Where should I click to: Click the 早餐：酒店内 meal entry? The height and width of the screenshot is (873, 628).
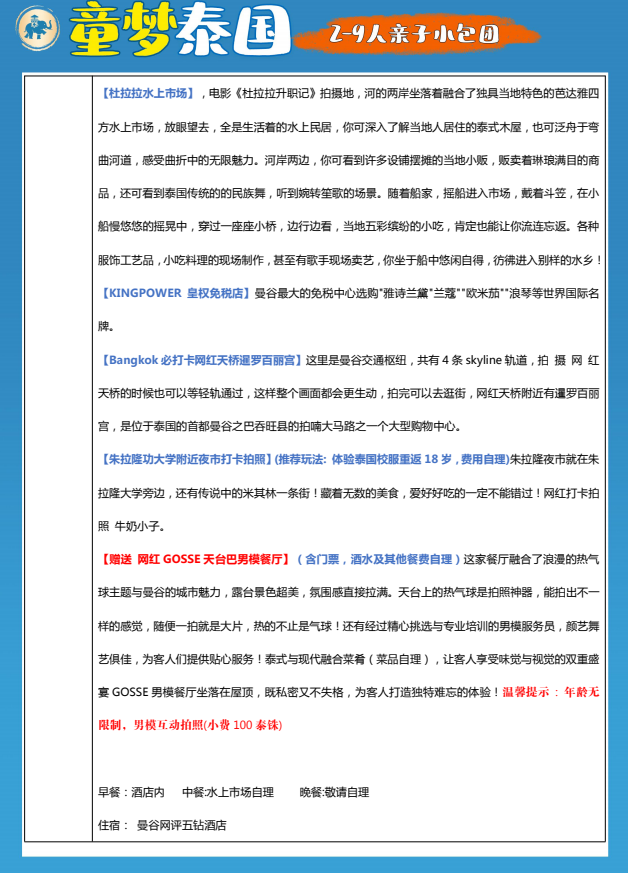pyautogui.click(x=131, y=792)
